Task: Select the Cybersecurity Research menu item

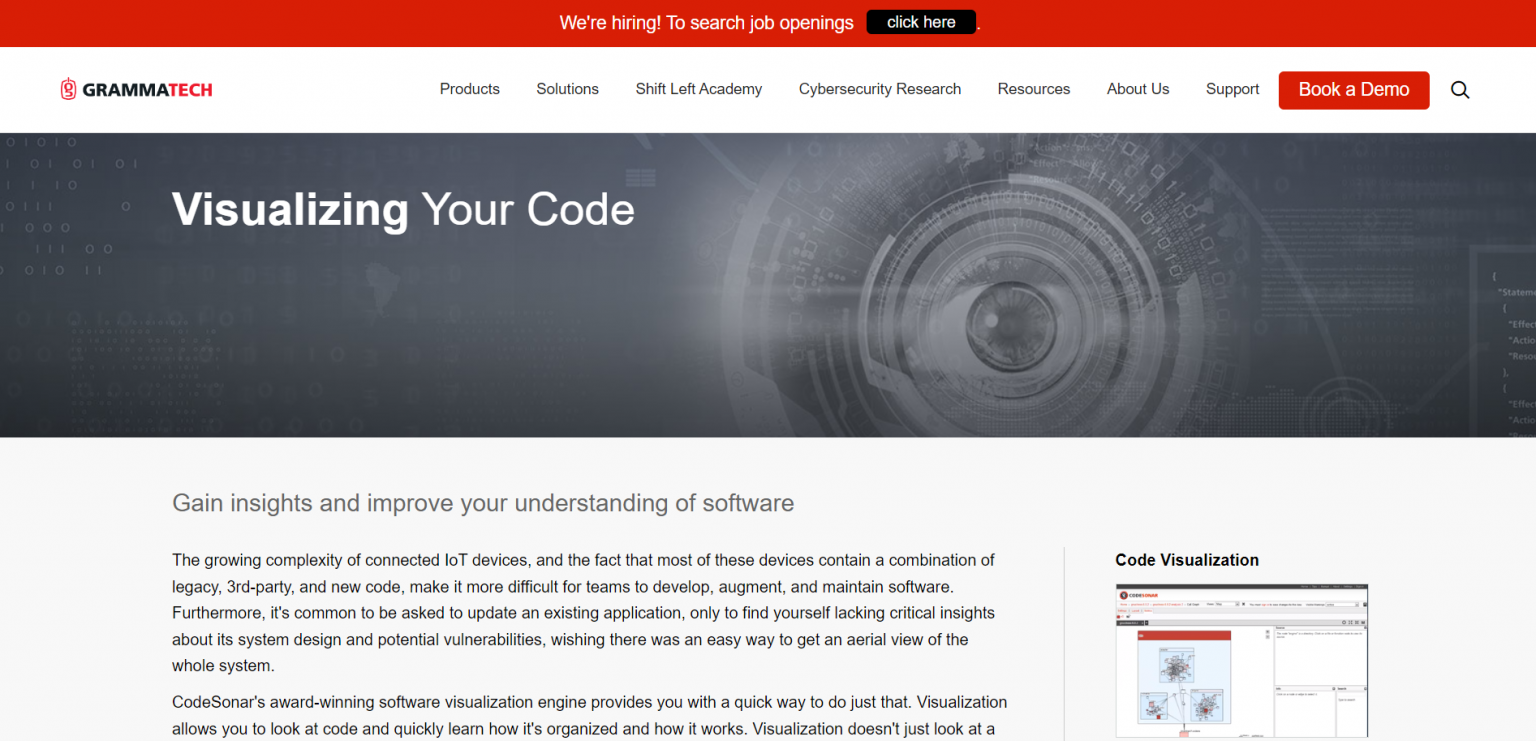Action: click(879, 89)
